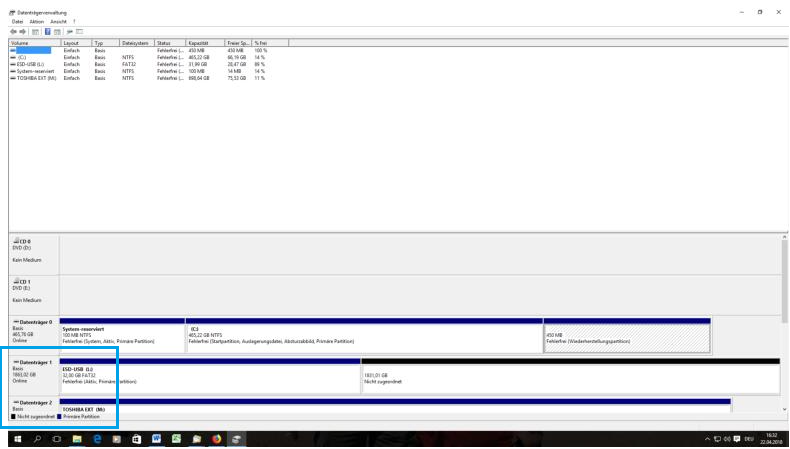The width and height of the screenshot is (790, 449).
Task: Click the second-to-last toolbar icon
Action: coord(70,31)
